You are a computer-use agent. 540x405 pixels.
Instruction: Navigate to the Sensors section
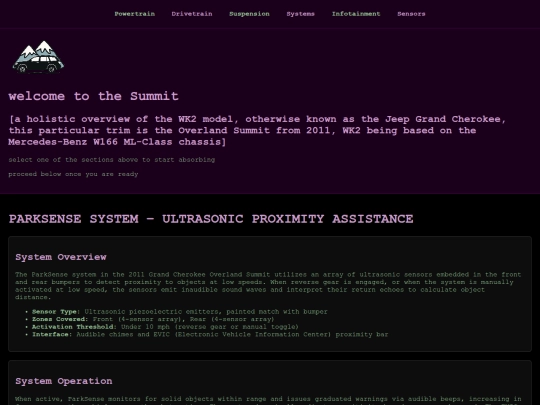click(x=411, y=14)
